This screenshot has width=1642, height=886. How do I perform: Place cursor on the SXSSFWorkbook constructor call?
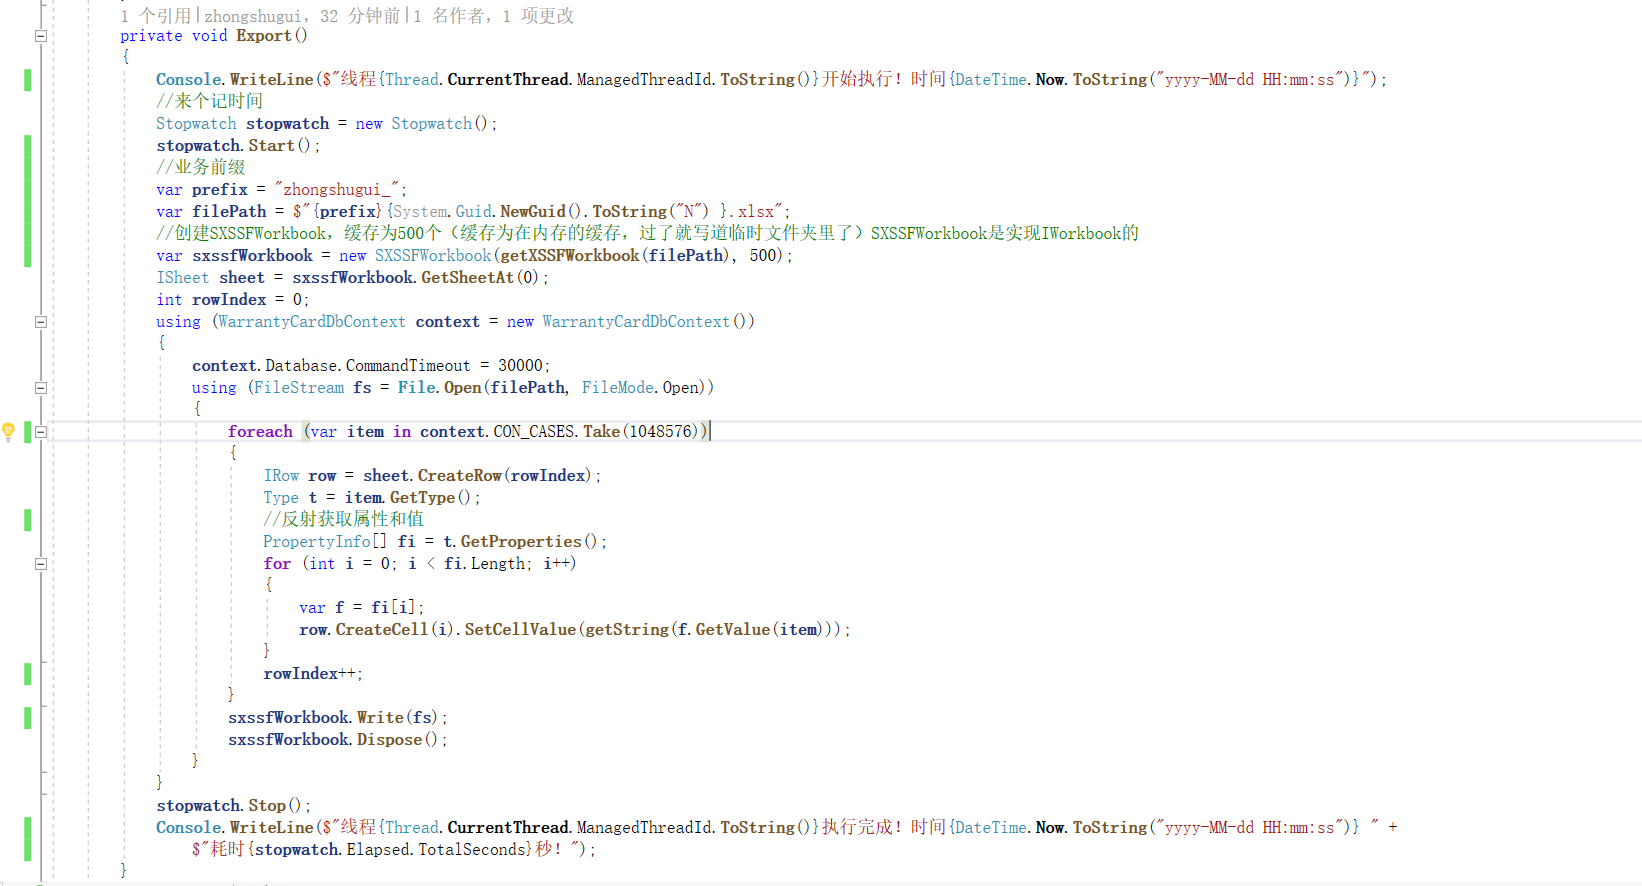point(433,256)
